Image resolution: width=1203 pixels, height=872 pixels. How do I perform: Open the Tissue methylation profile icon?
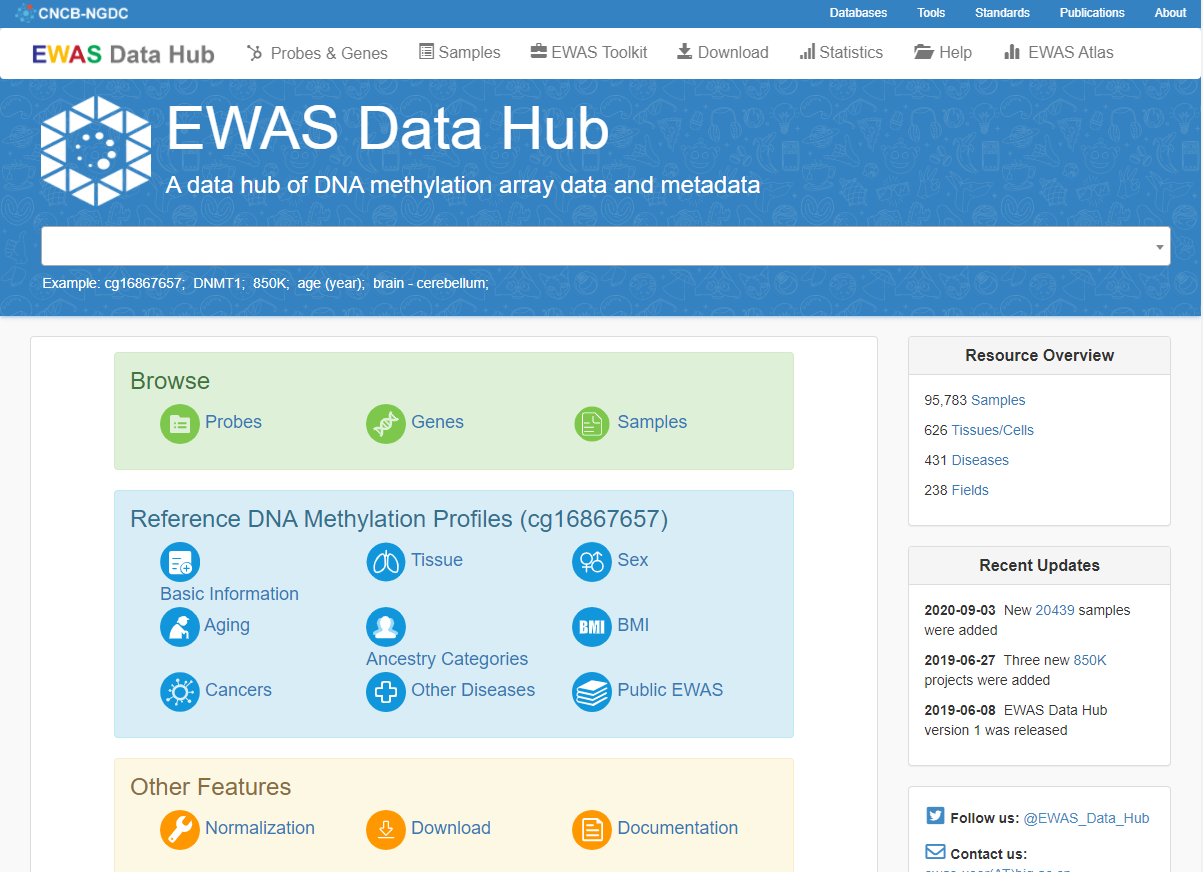(x=386, y=561)
